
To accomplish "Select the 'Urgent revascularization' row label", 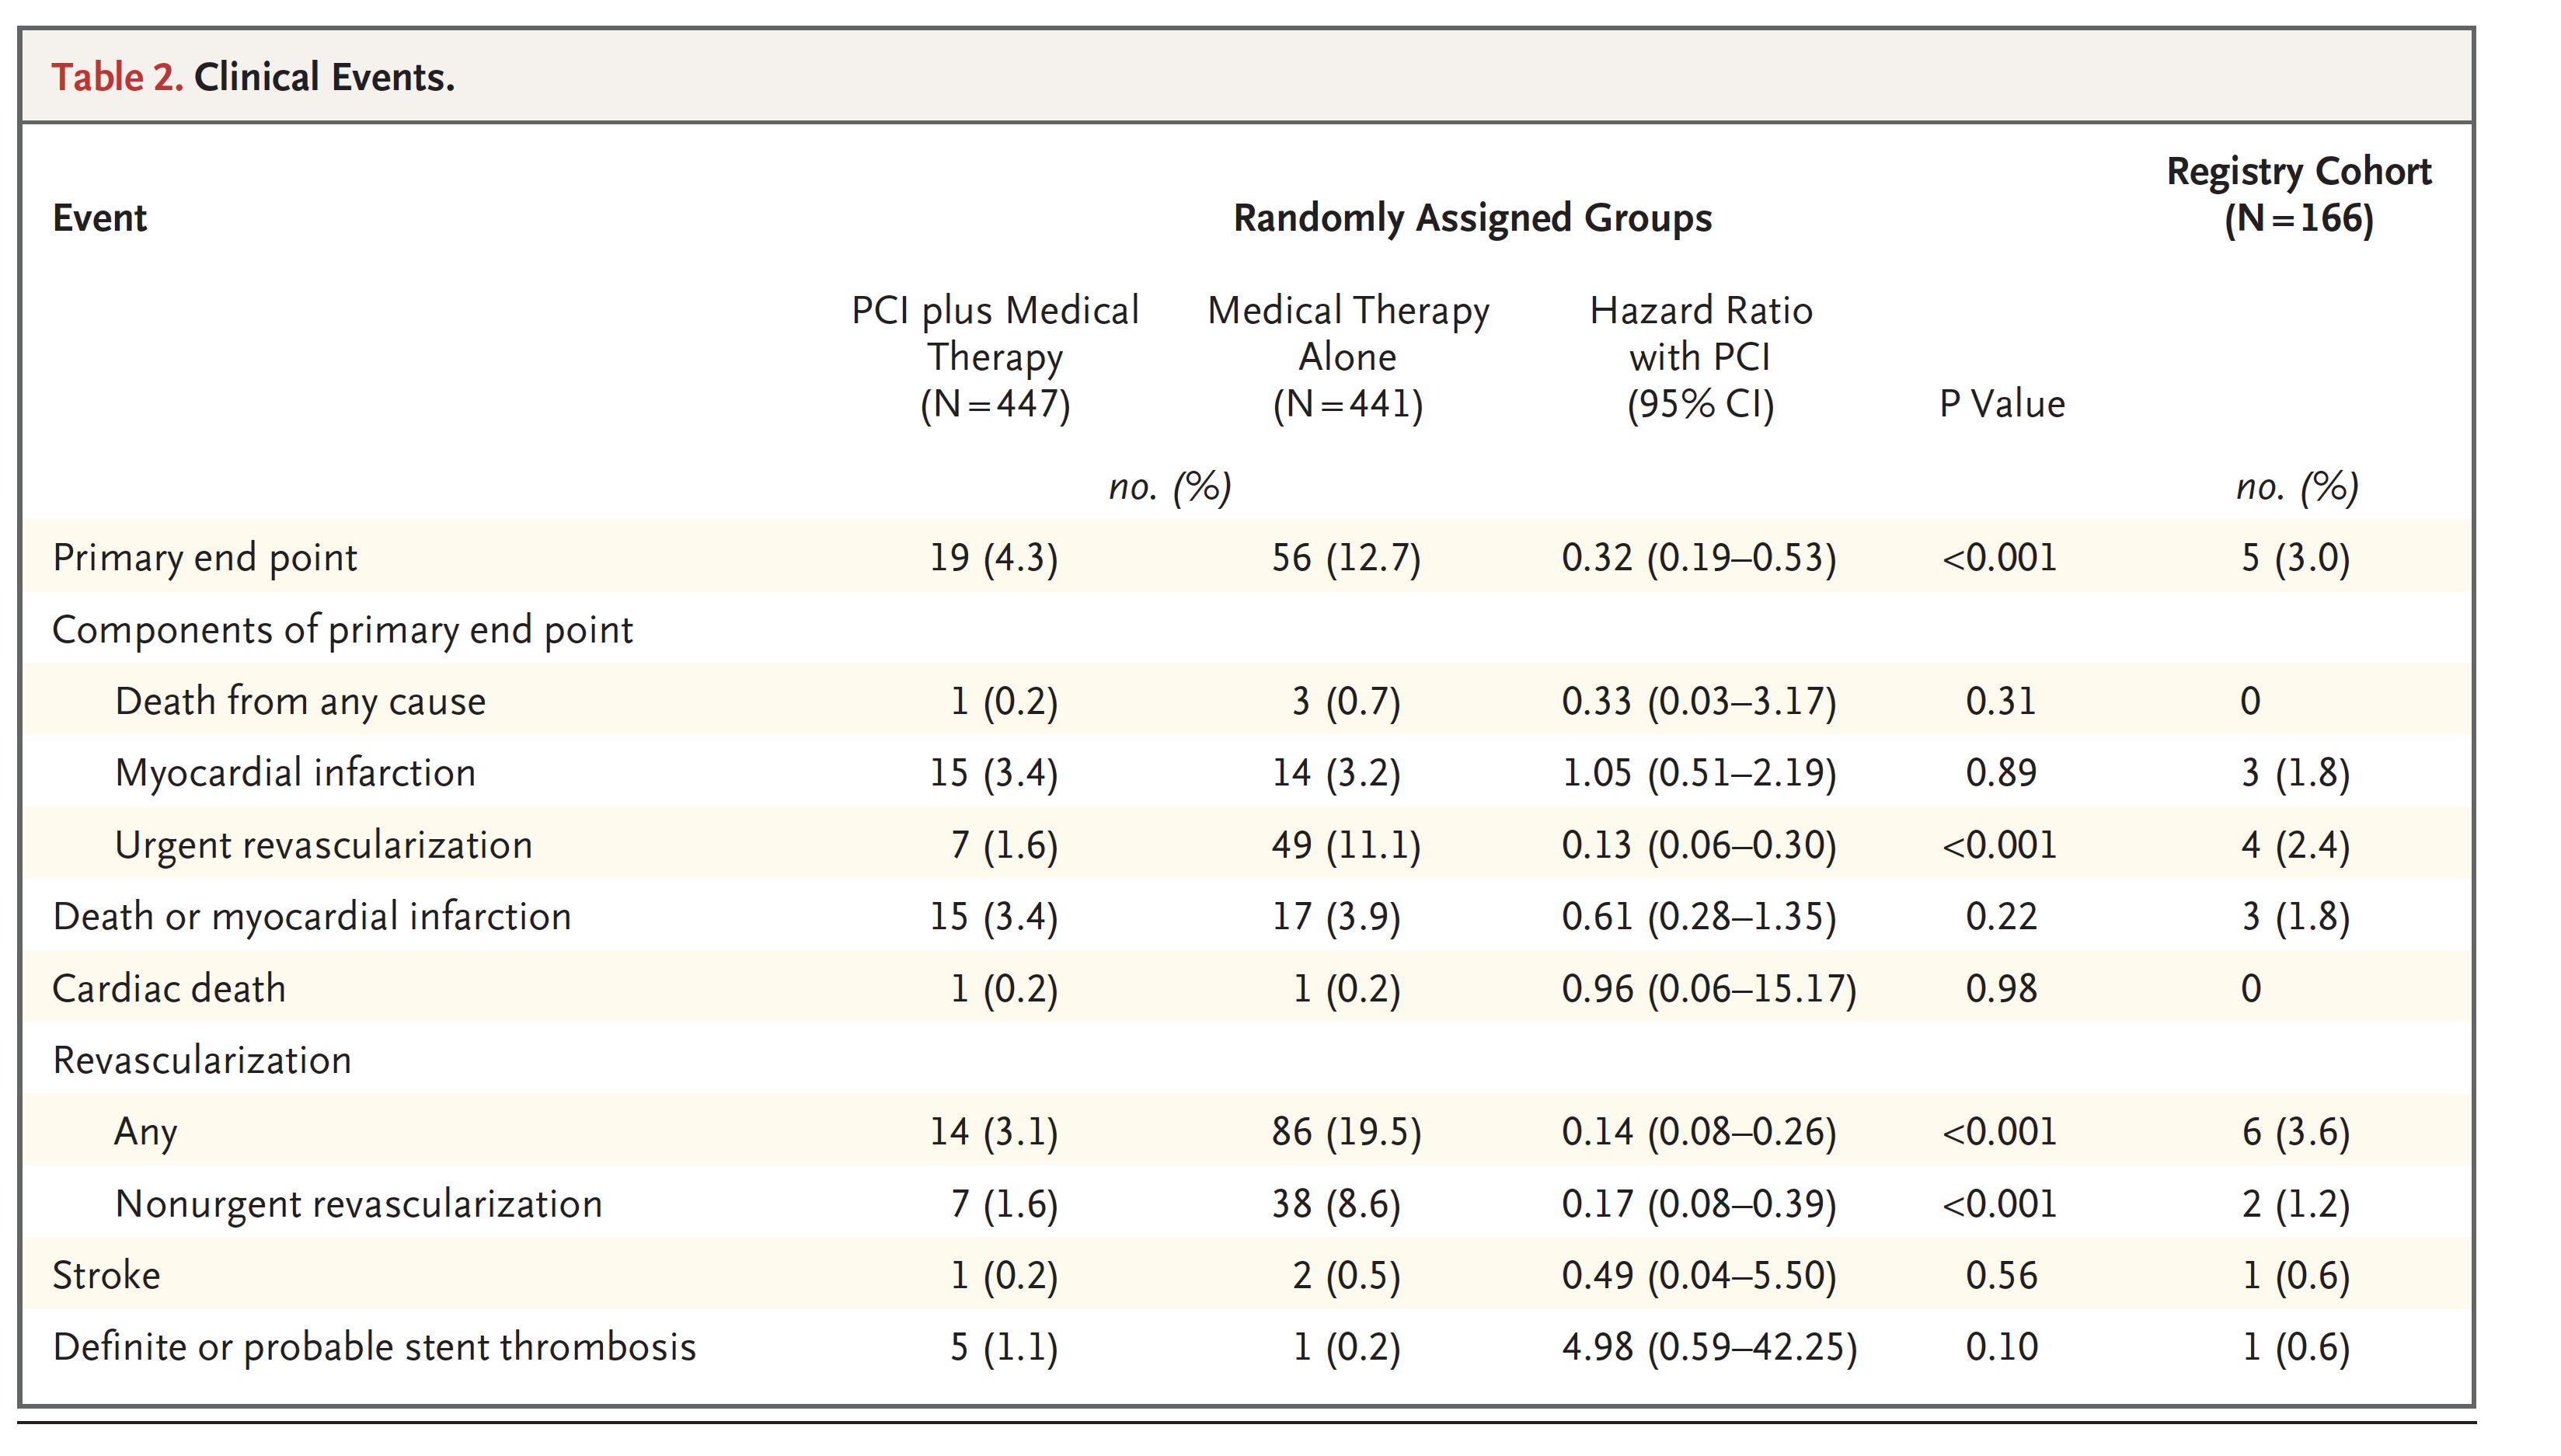I will [x=323, y=845].
